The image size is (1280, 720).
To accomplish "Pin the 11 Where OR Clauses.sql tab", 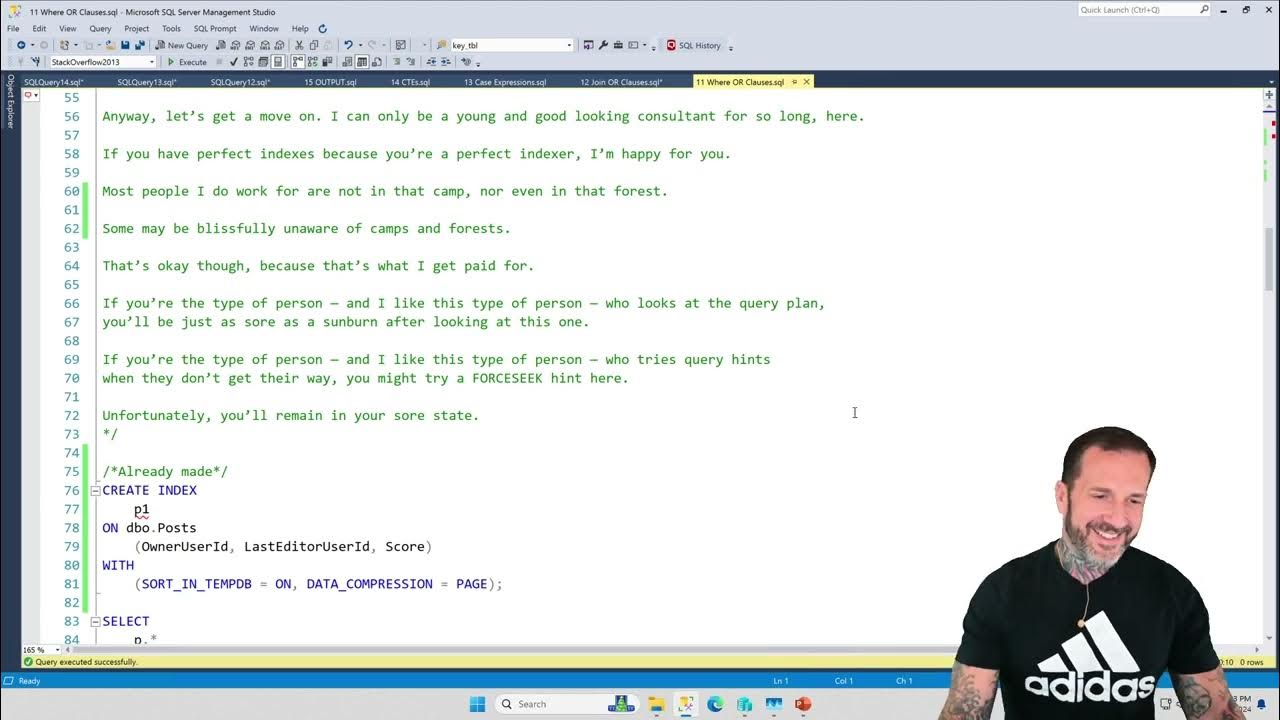I will tap(794, 82).
